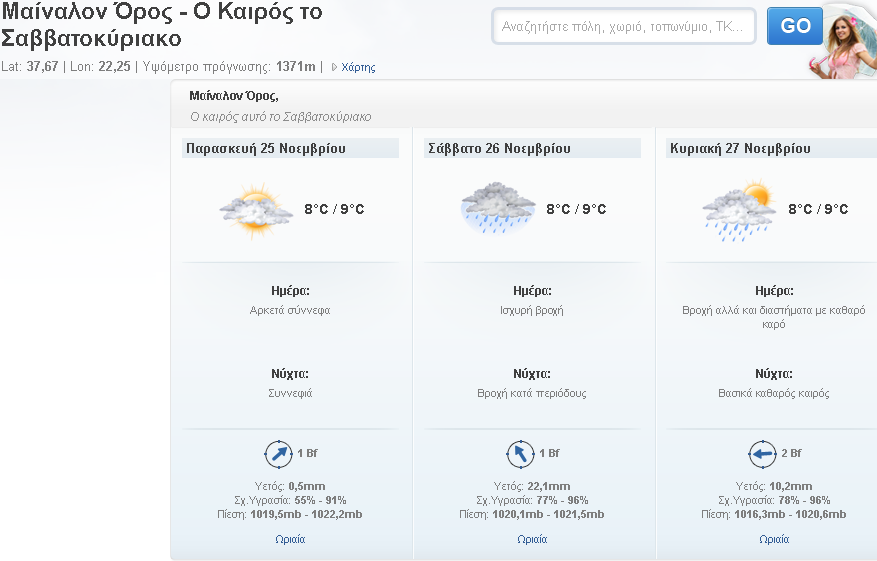
Task: Open the Χάρτης map link
Action: click(358, 67)
